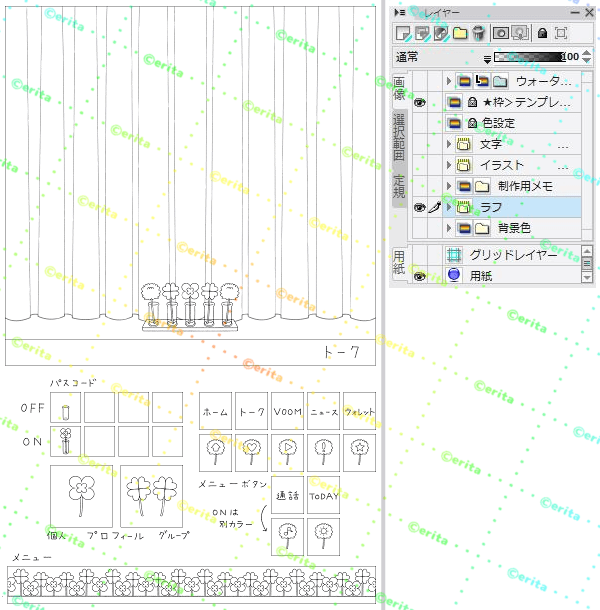The image size is (600, 610).
Task: Click the merge-down layers icon
Action: [x=520, y=33]
